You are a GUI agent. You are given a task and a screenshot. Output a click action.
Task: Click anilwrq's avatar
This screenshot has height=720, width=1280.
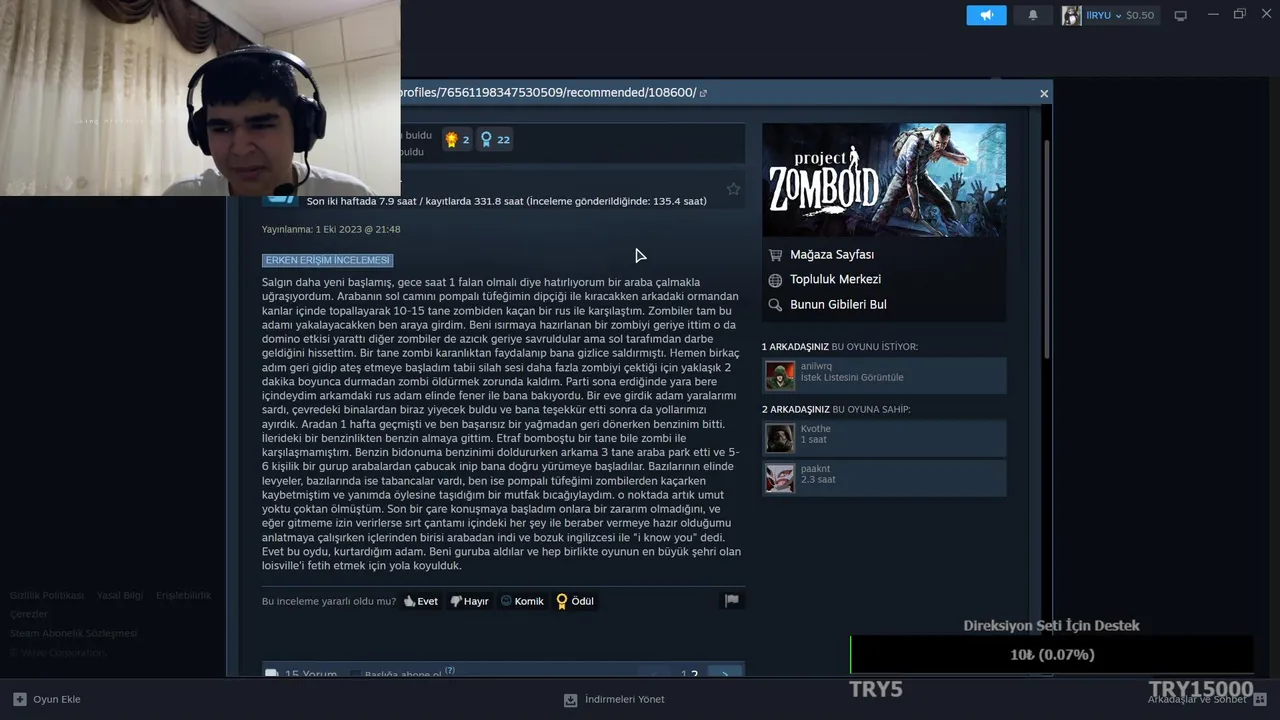point(780,376)
